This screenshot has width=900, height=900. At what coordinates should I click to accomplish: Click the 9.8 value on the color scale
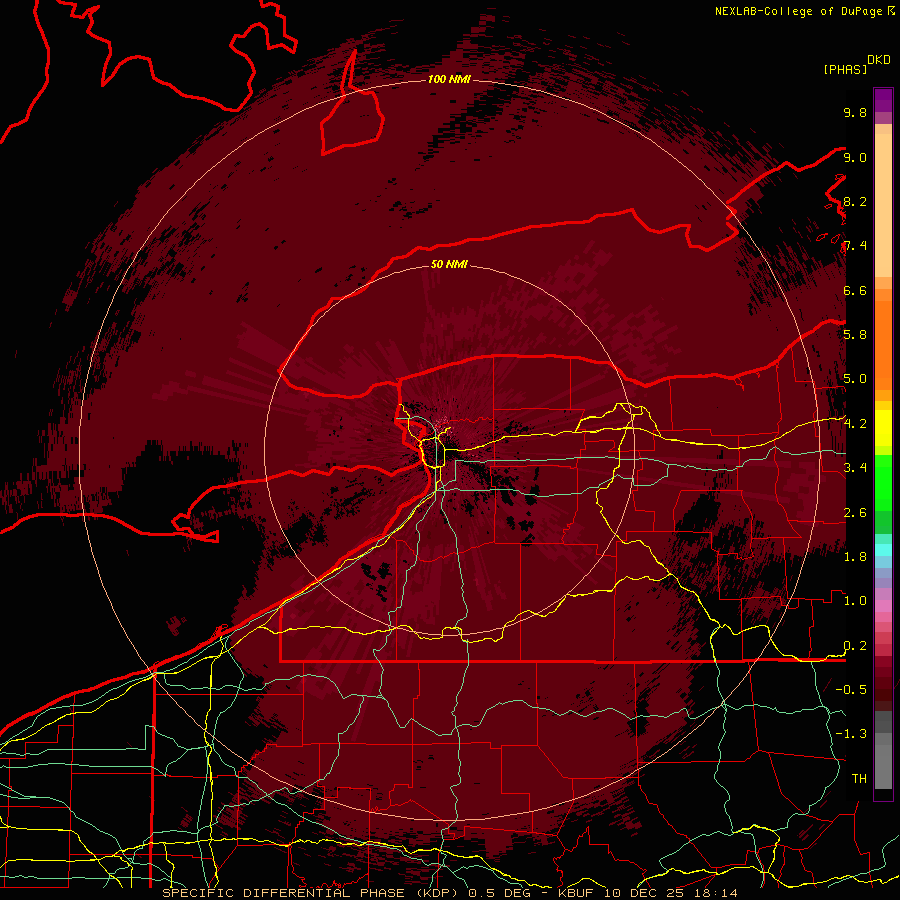[855, 112]
